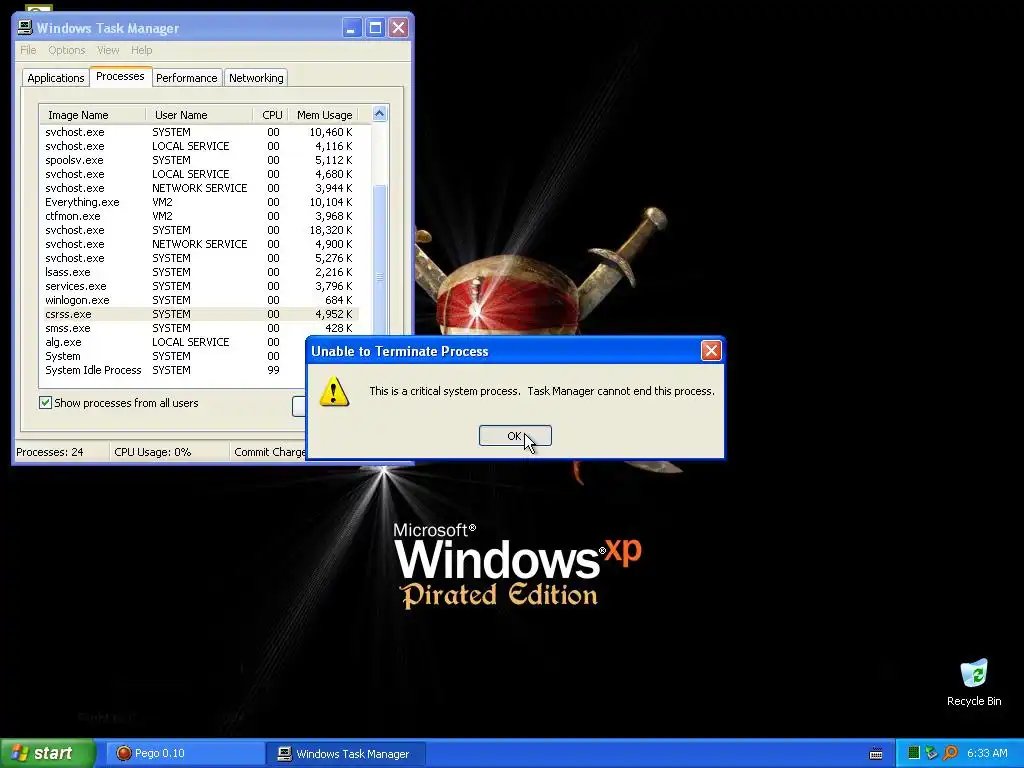Click CPU Usage: 0% in status bar
Viewport: 1024px width, 768px height.
pyautogui.click(x=153, y=452)
